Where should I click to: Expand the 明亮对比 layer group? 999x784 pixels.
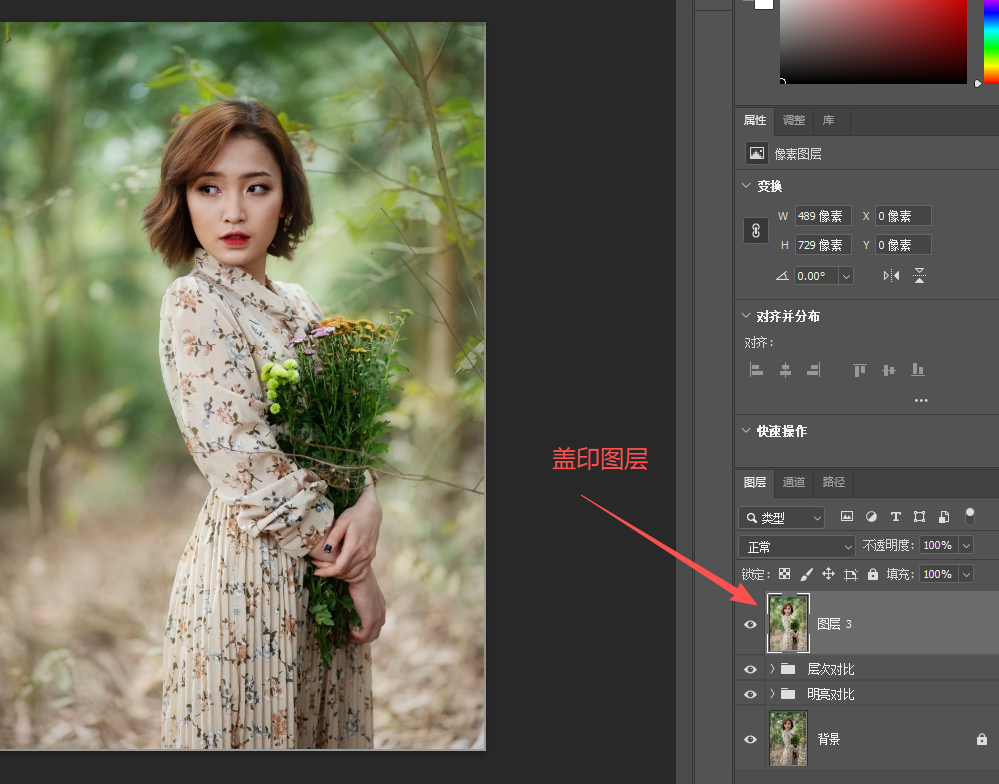point(772,694)
